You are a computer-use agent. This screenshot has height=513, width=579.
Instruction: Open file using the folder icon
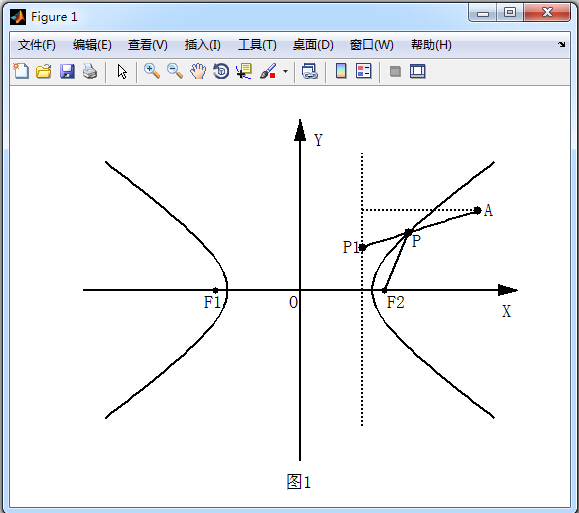tap(44, 71)
